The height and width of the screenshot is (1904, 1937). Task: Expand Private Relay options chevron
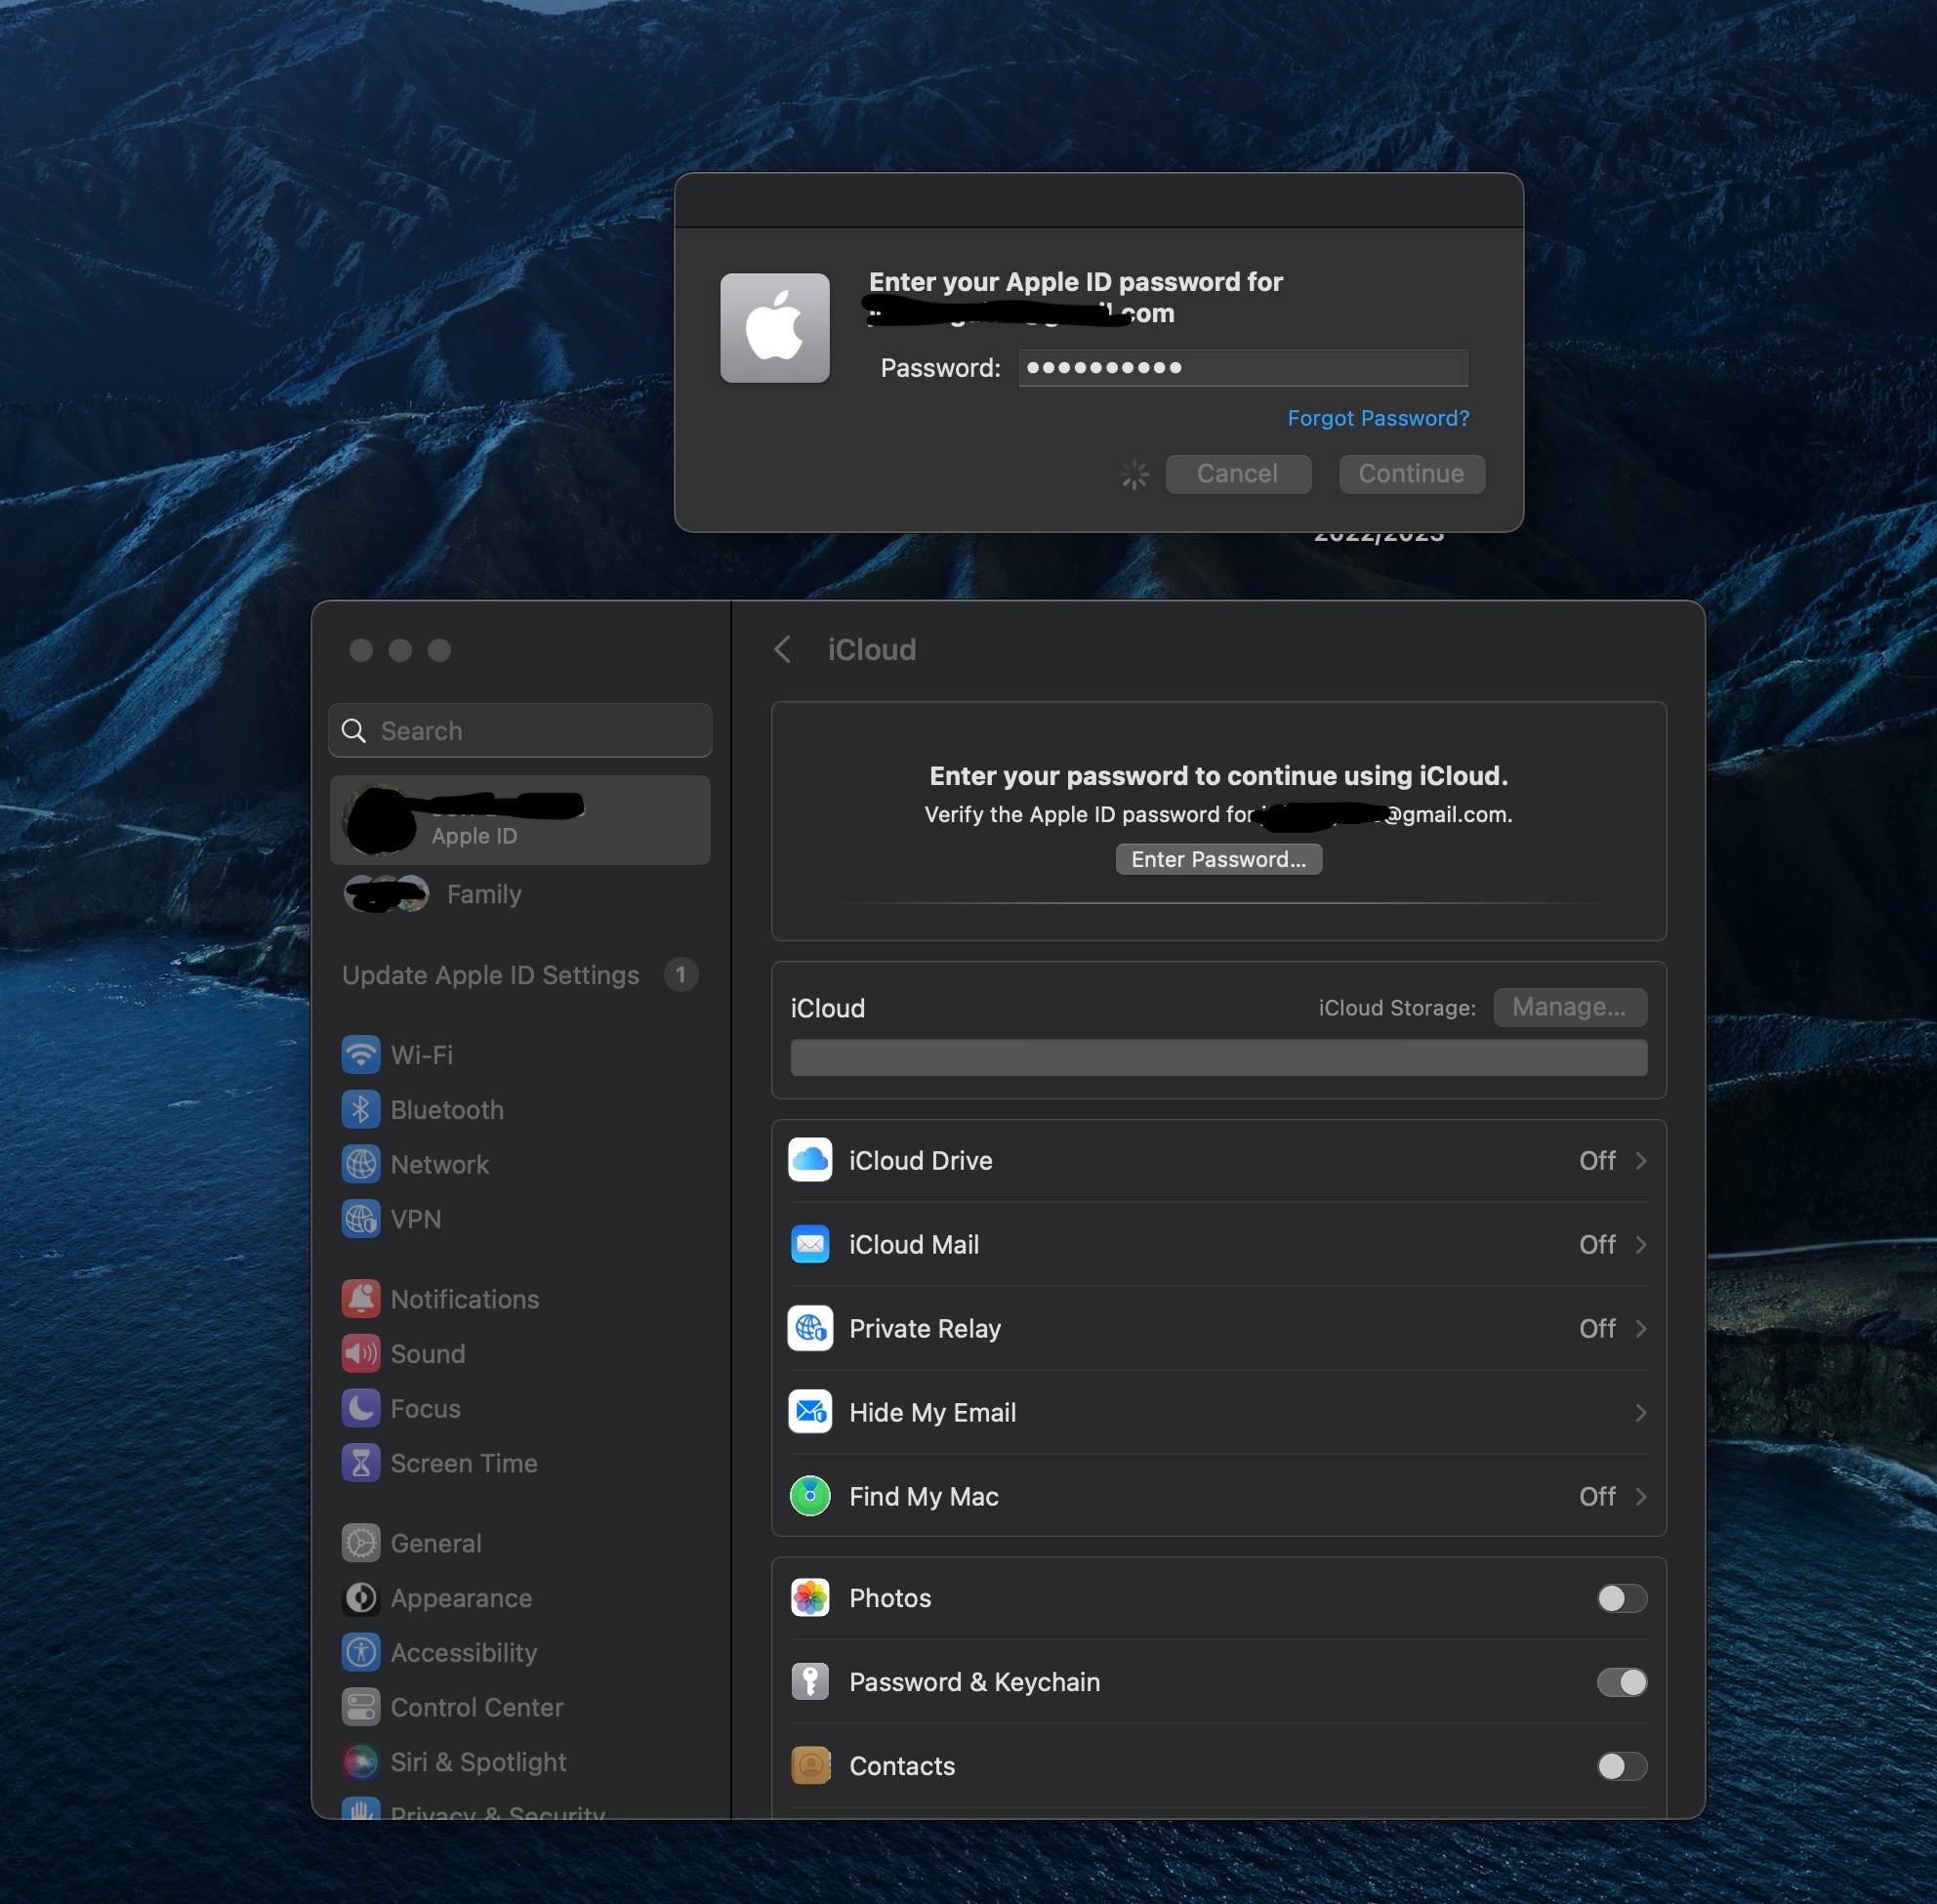pyautogui.click(x=1640, y=1328)
